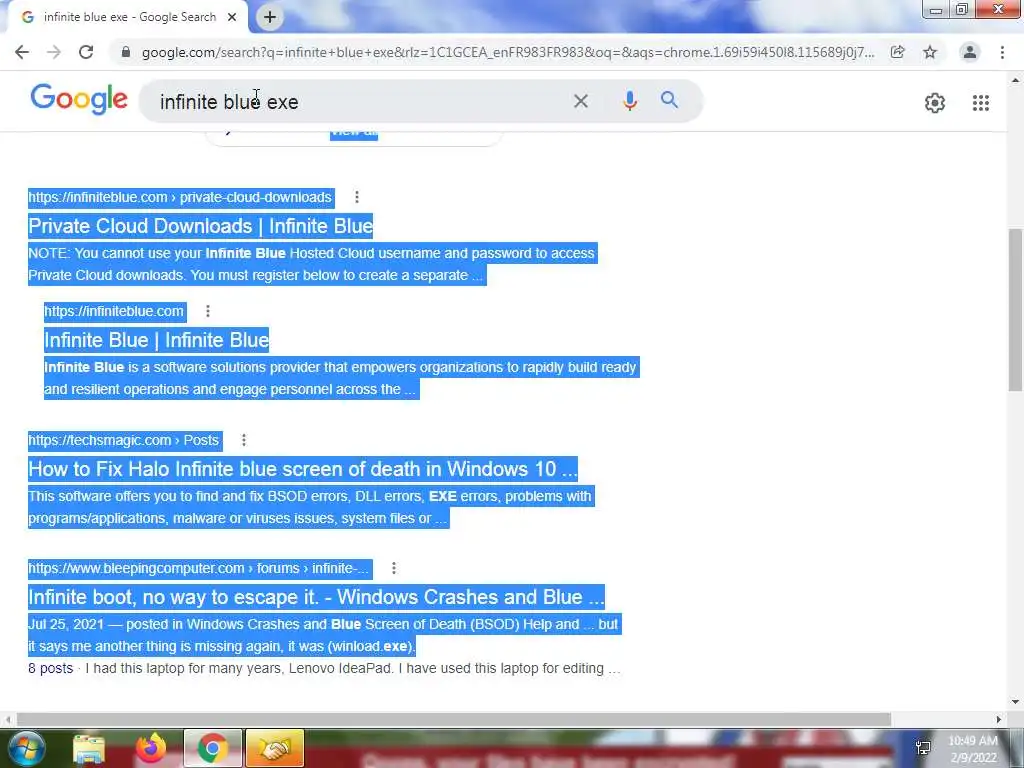Close the Google Search tab
Screen dimensions: 1024x768
(232, 18)
